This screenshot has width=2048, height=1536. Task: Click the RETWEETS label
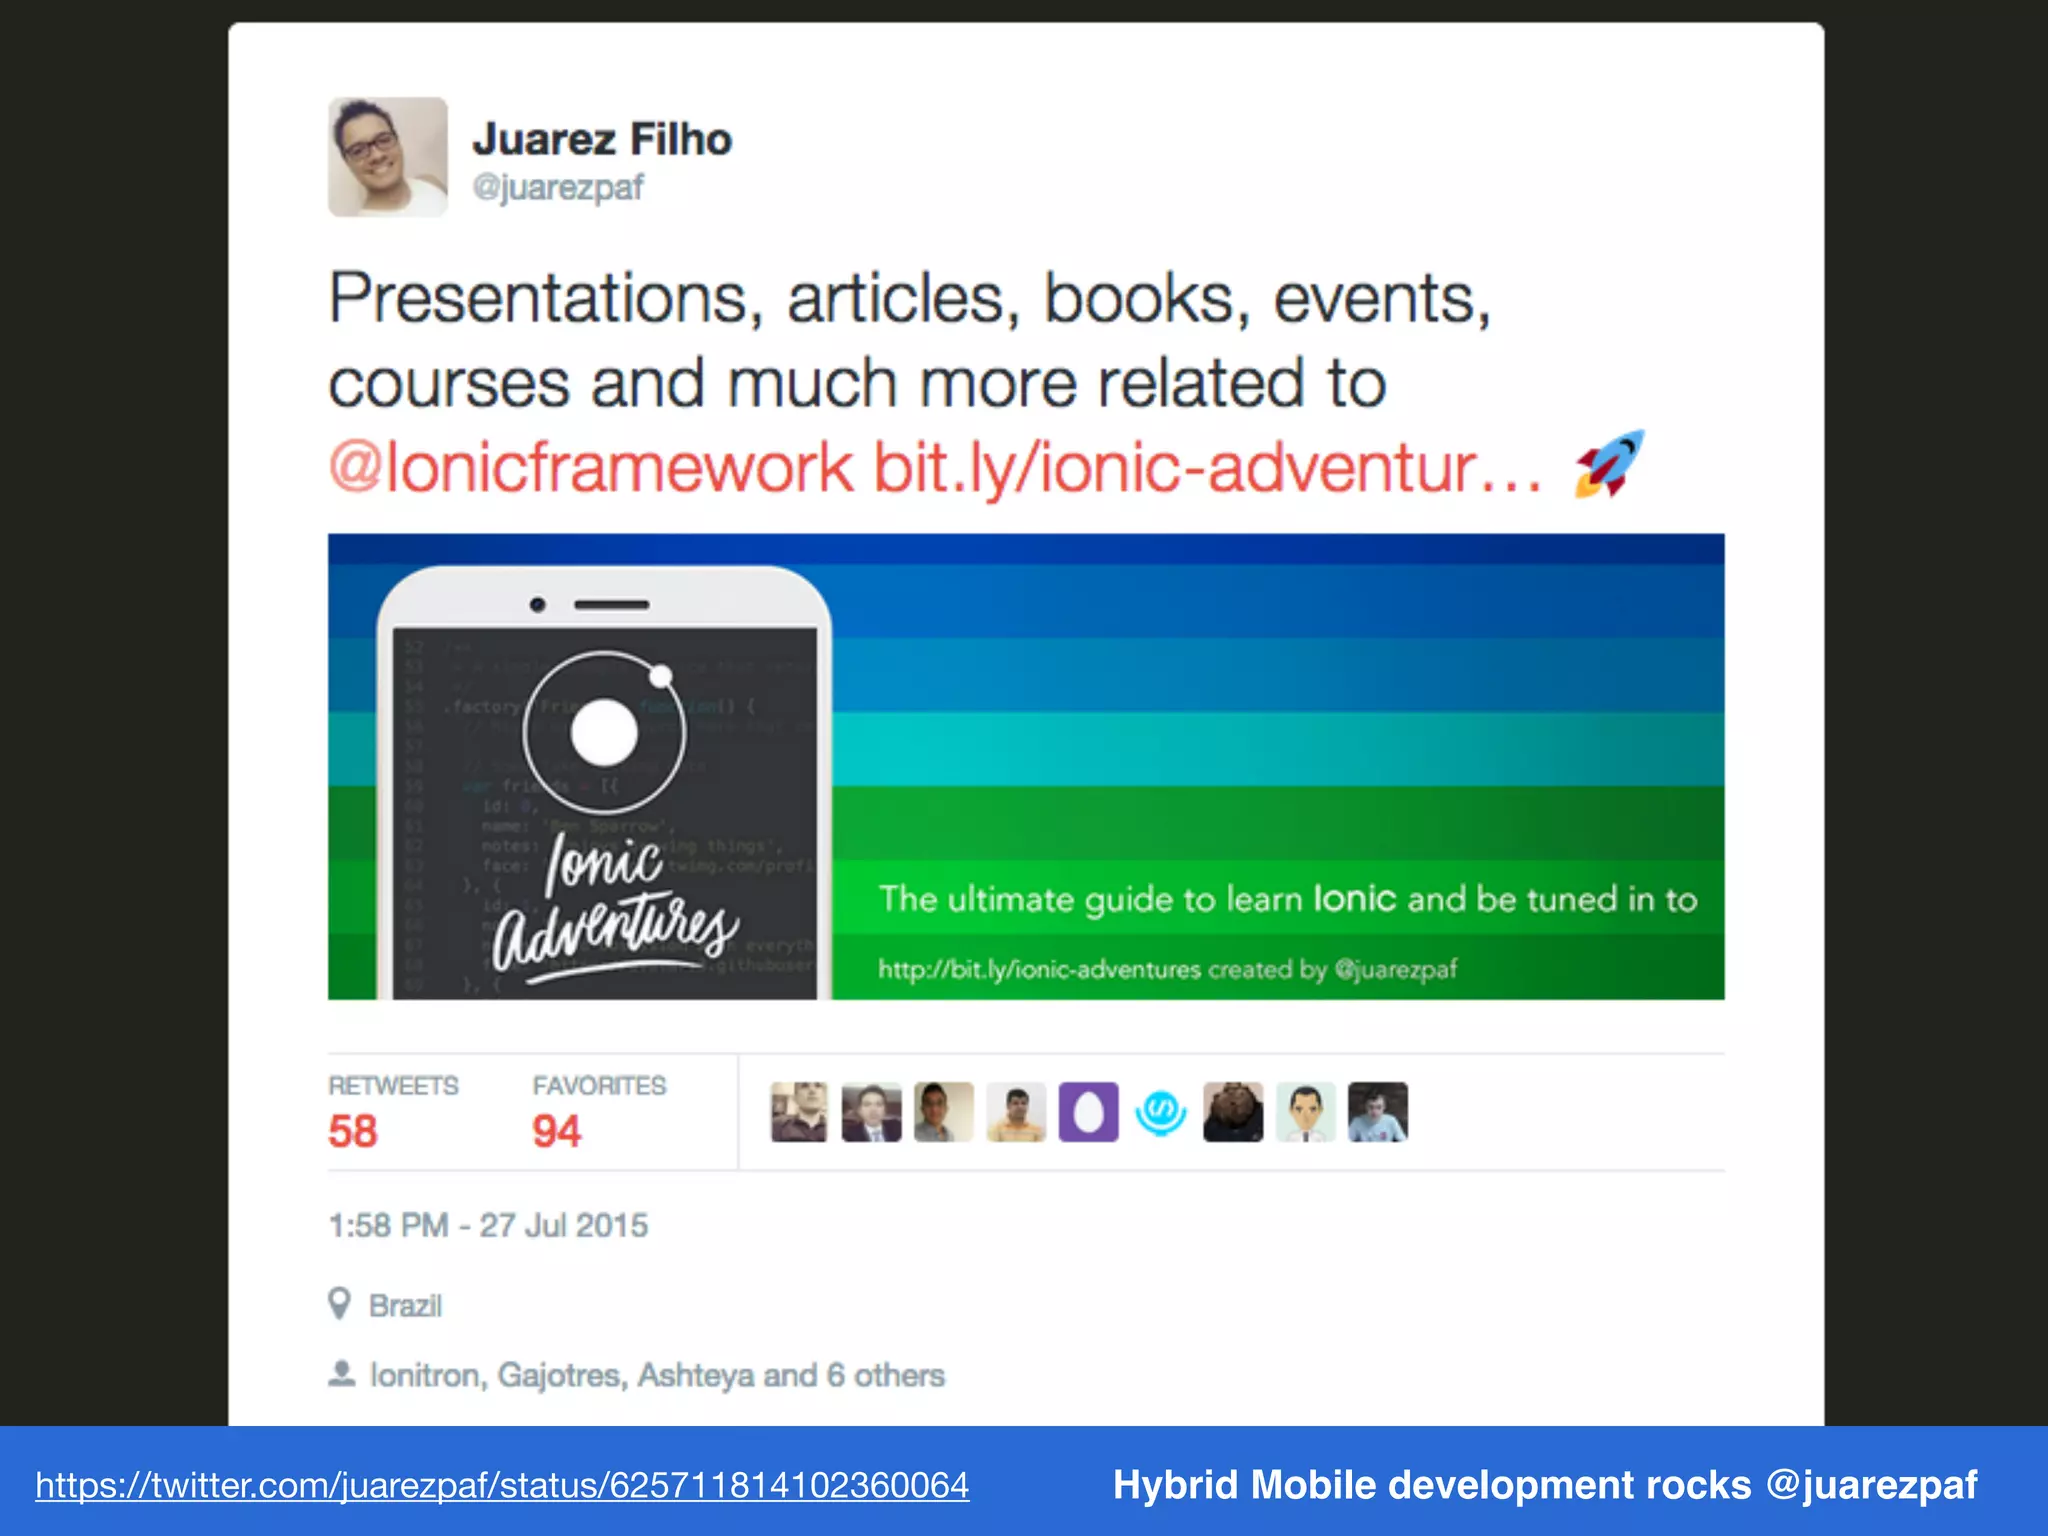(x=393, y=1085)
